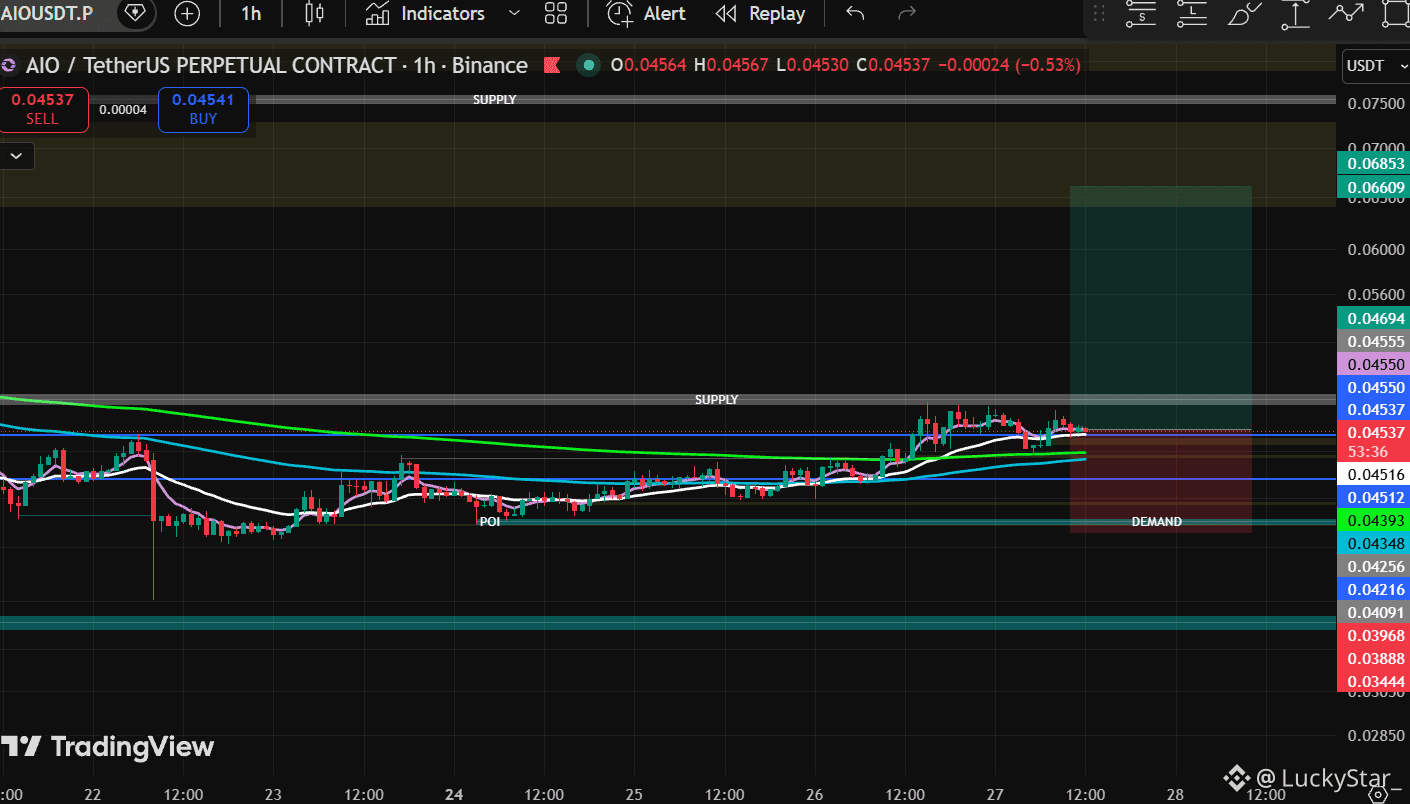
Task: Select the rectangle drawing tool
Action: (1395, 14)
